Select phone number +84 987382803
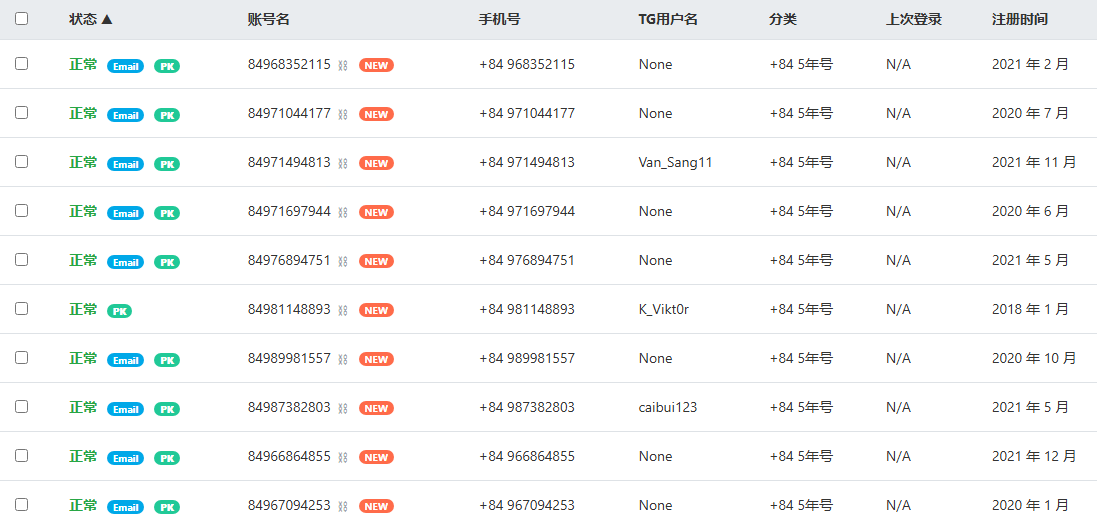 point(527,407)
